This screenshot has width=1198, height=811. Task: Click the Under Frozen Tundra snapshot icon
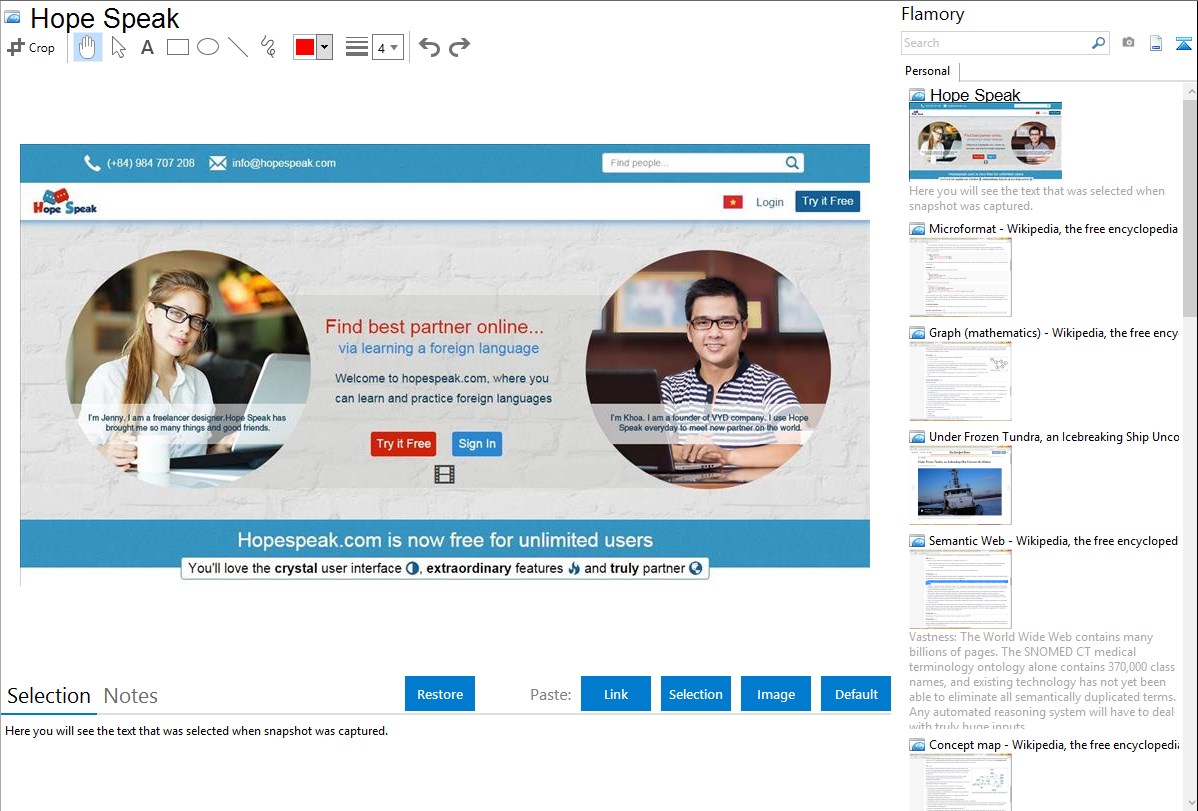point(918,437)
